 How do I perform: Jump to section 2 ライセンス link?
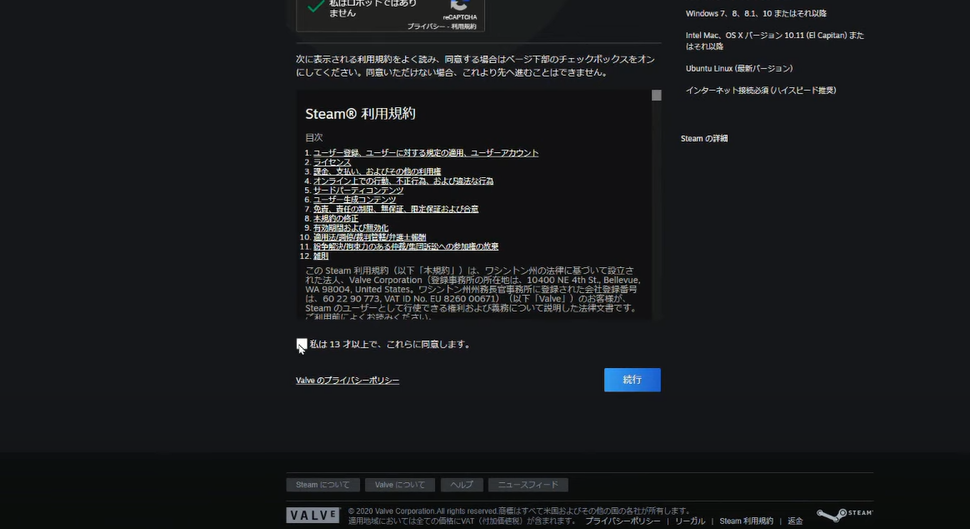332,162
